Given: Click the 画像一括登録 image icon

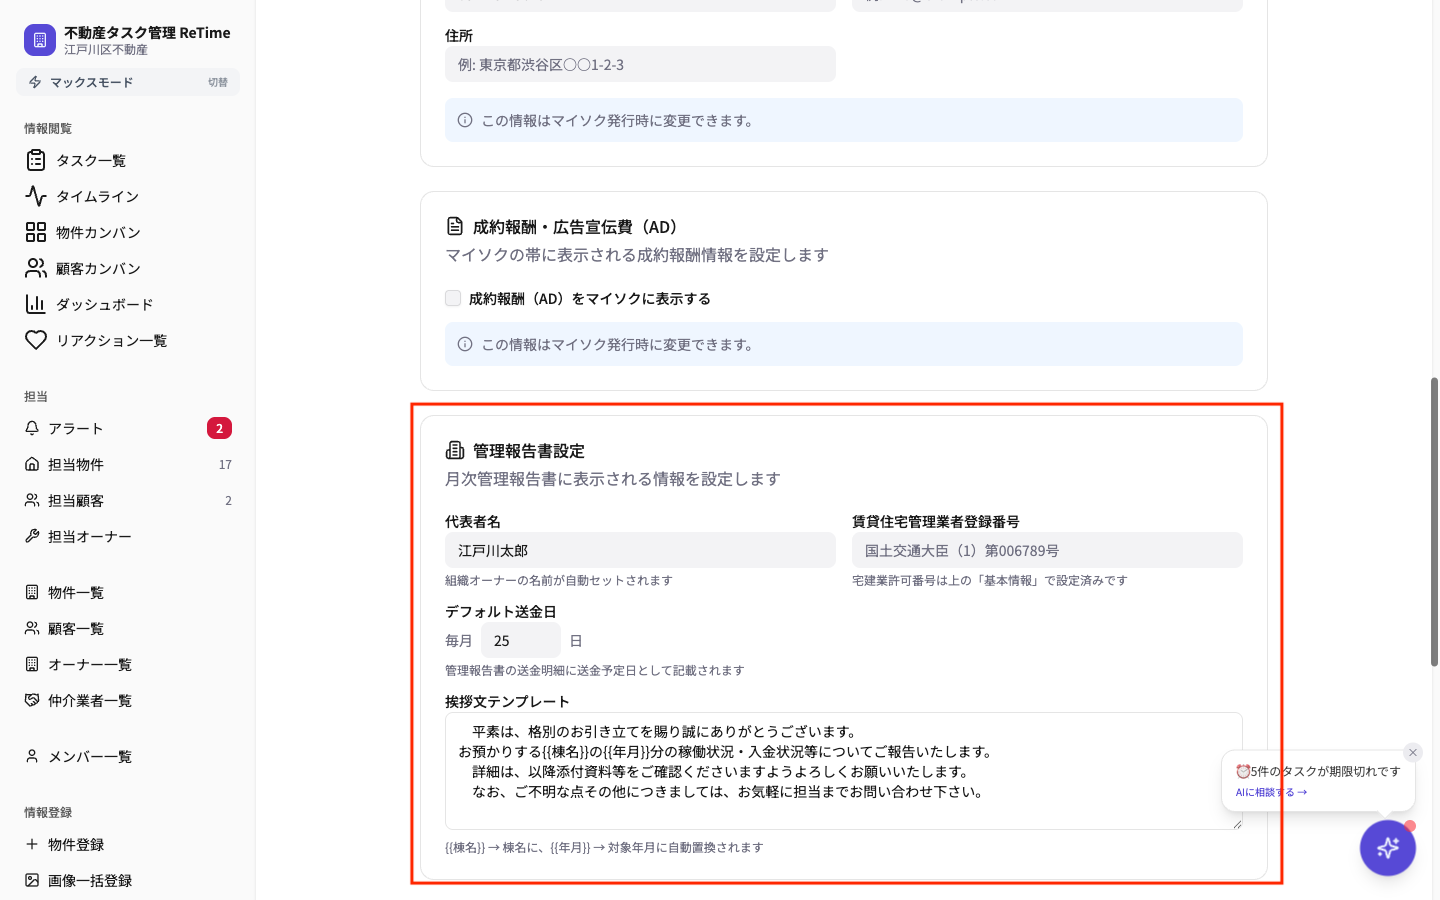Looking at the screenshot, I should point(32,880).
